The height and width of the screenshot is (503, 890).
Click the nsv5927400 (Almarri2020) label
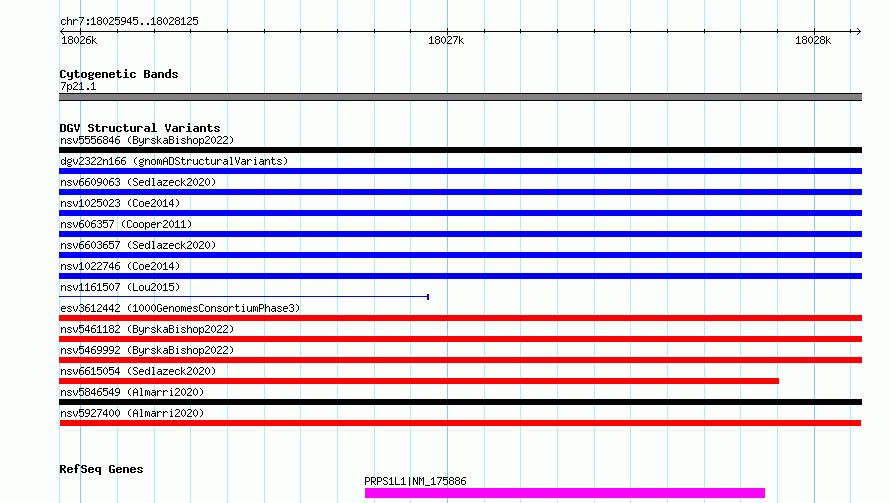132,413
